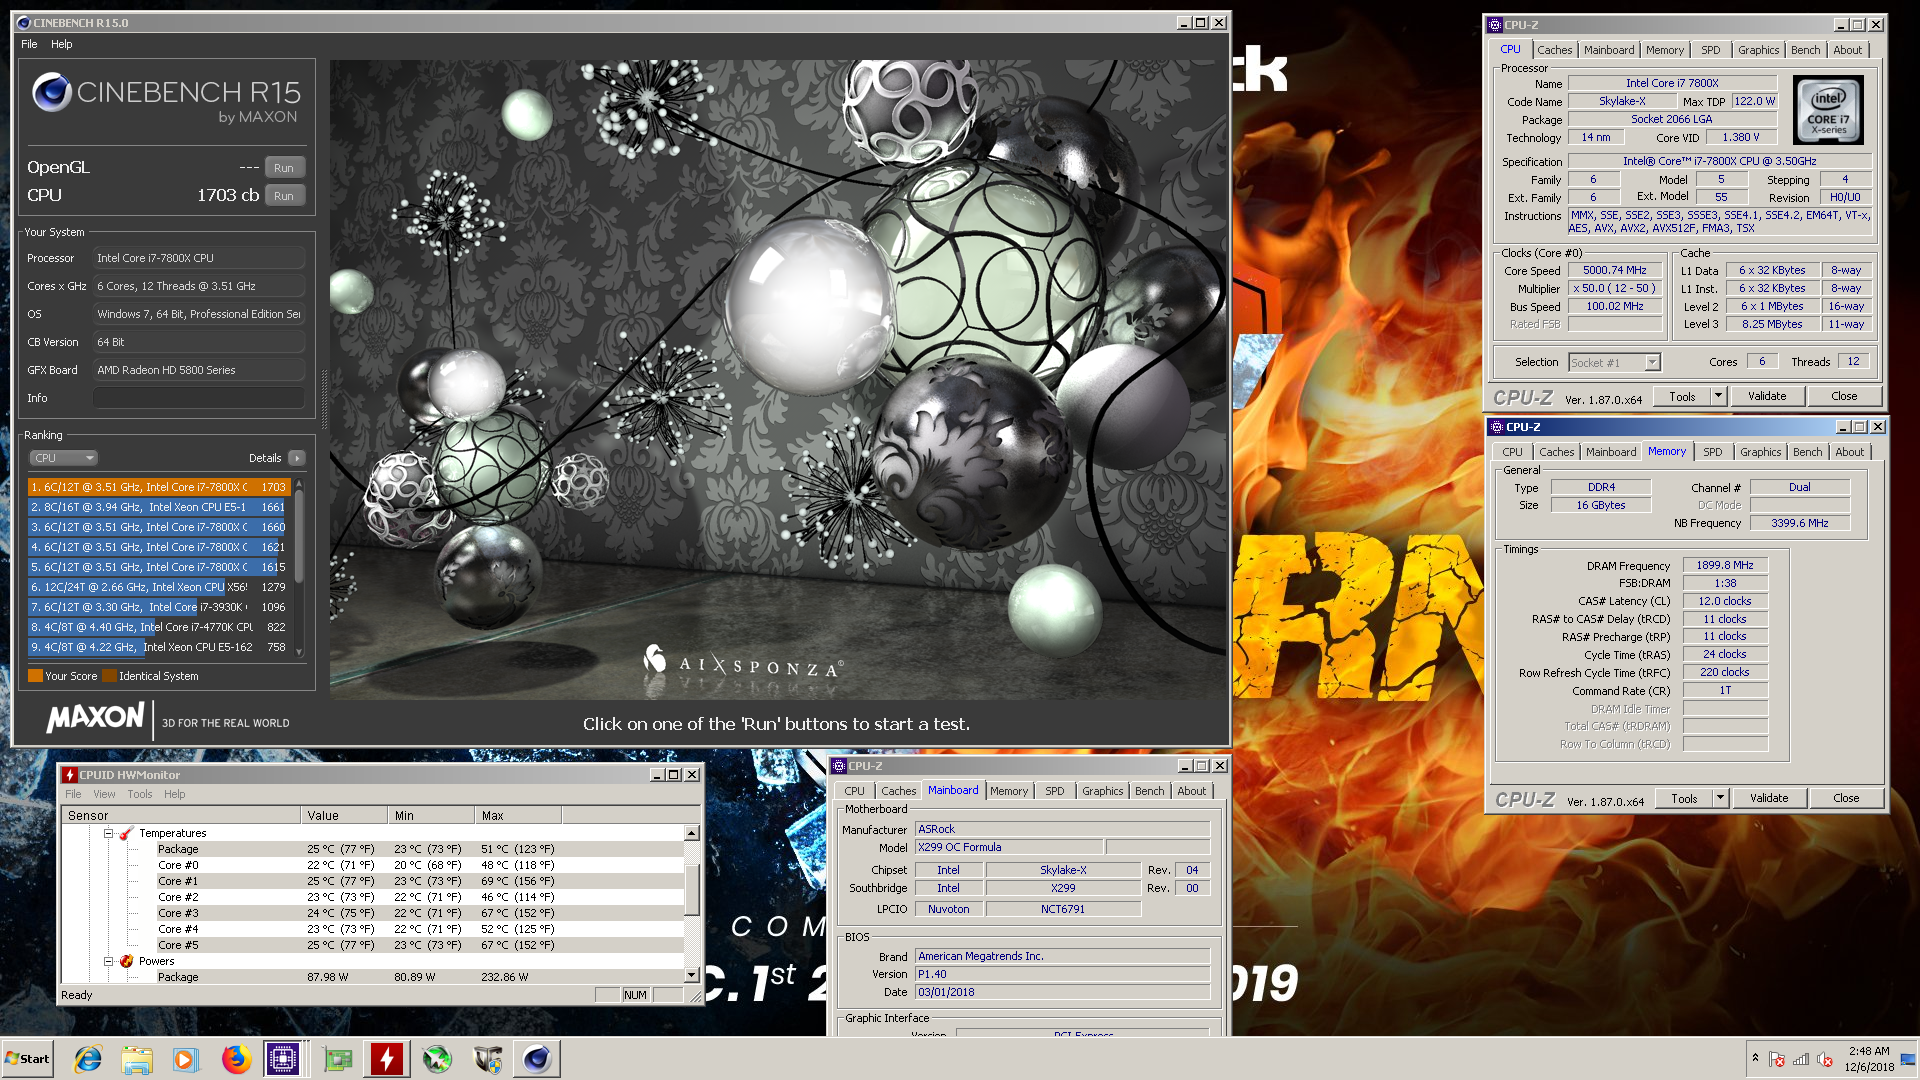Switch to SPD tab in top CPU-Z
The height and width of the screenshot is (1080, 1920).
[1711, 50]
